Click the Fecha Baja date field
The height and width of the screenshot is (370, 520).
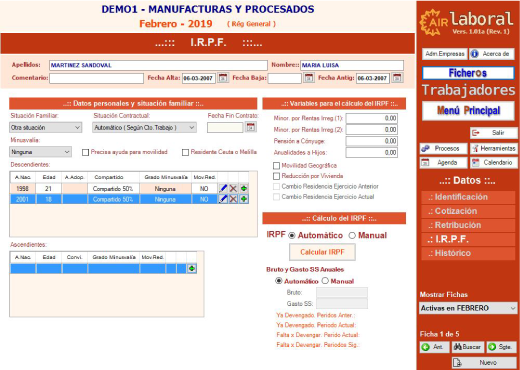tap(285, 78)
